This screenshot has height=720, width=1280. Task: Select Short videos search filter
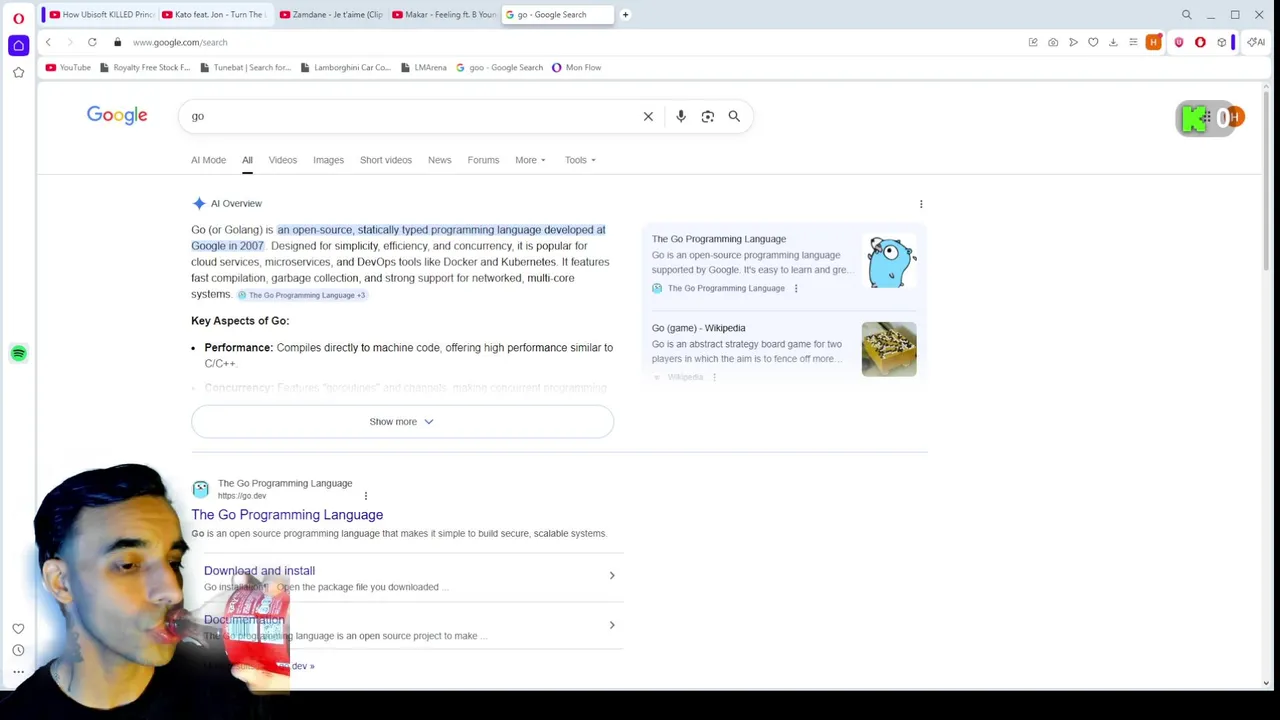pos(386,160)
